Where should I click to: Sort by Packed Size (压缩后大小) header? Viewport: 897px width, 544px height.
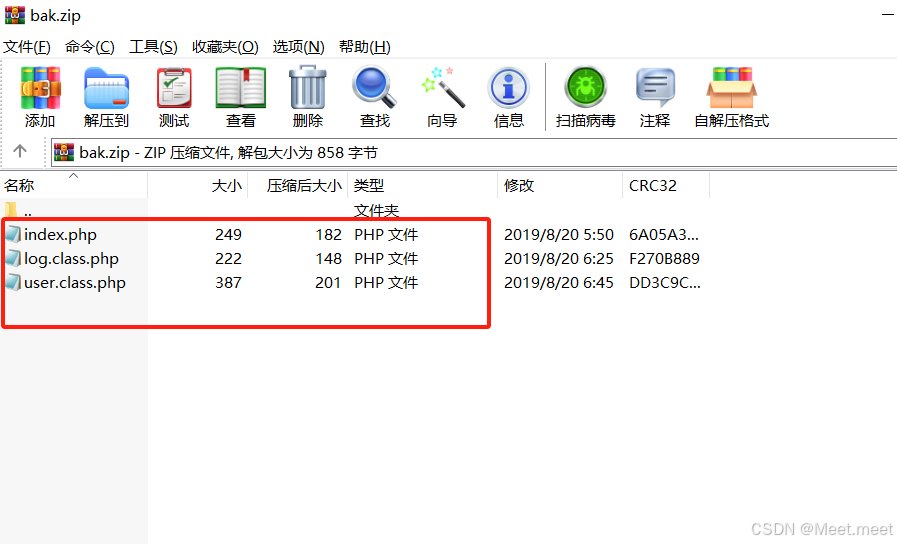(298, 185)
